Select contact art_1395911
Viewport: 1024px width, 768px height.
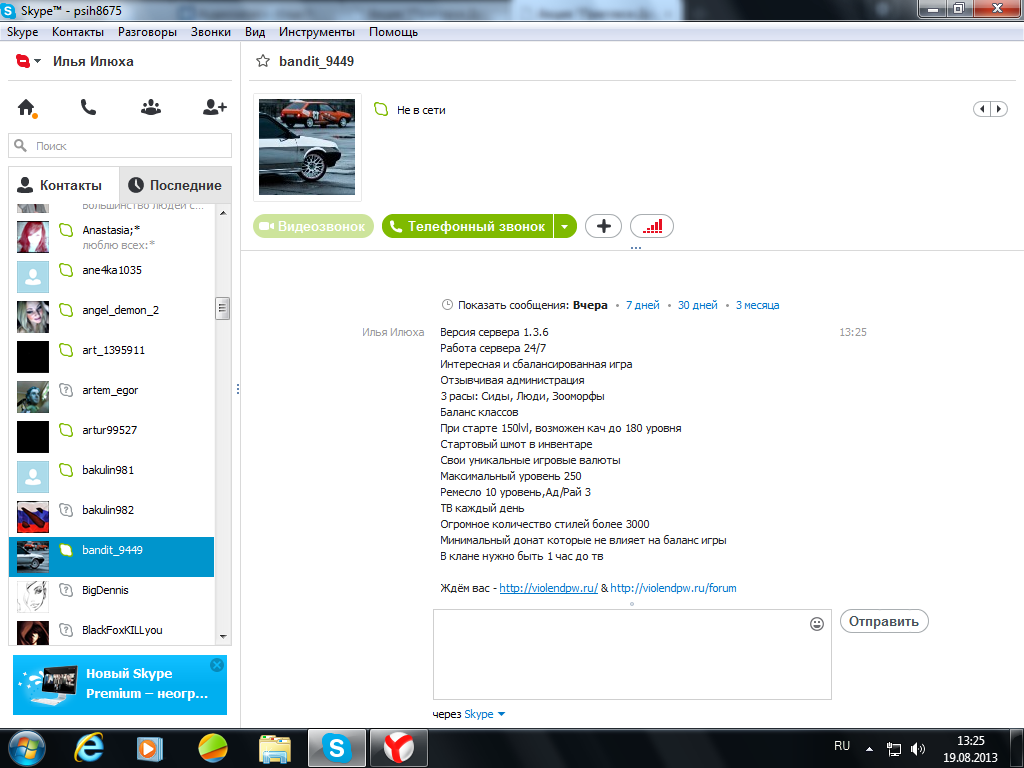point(112,357)
